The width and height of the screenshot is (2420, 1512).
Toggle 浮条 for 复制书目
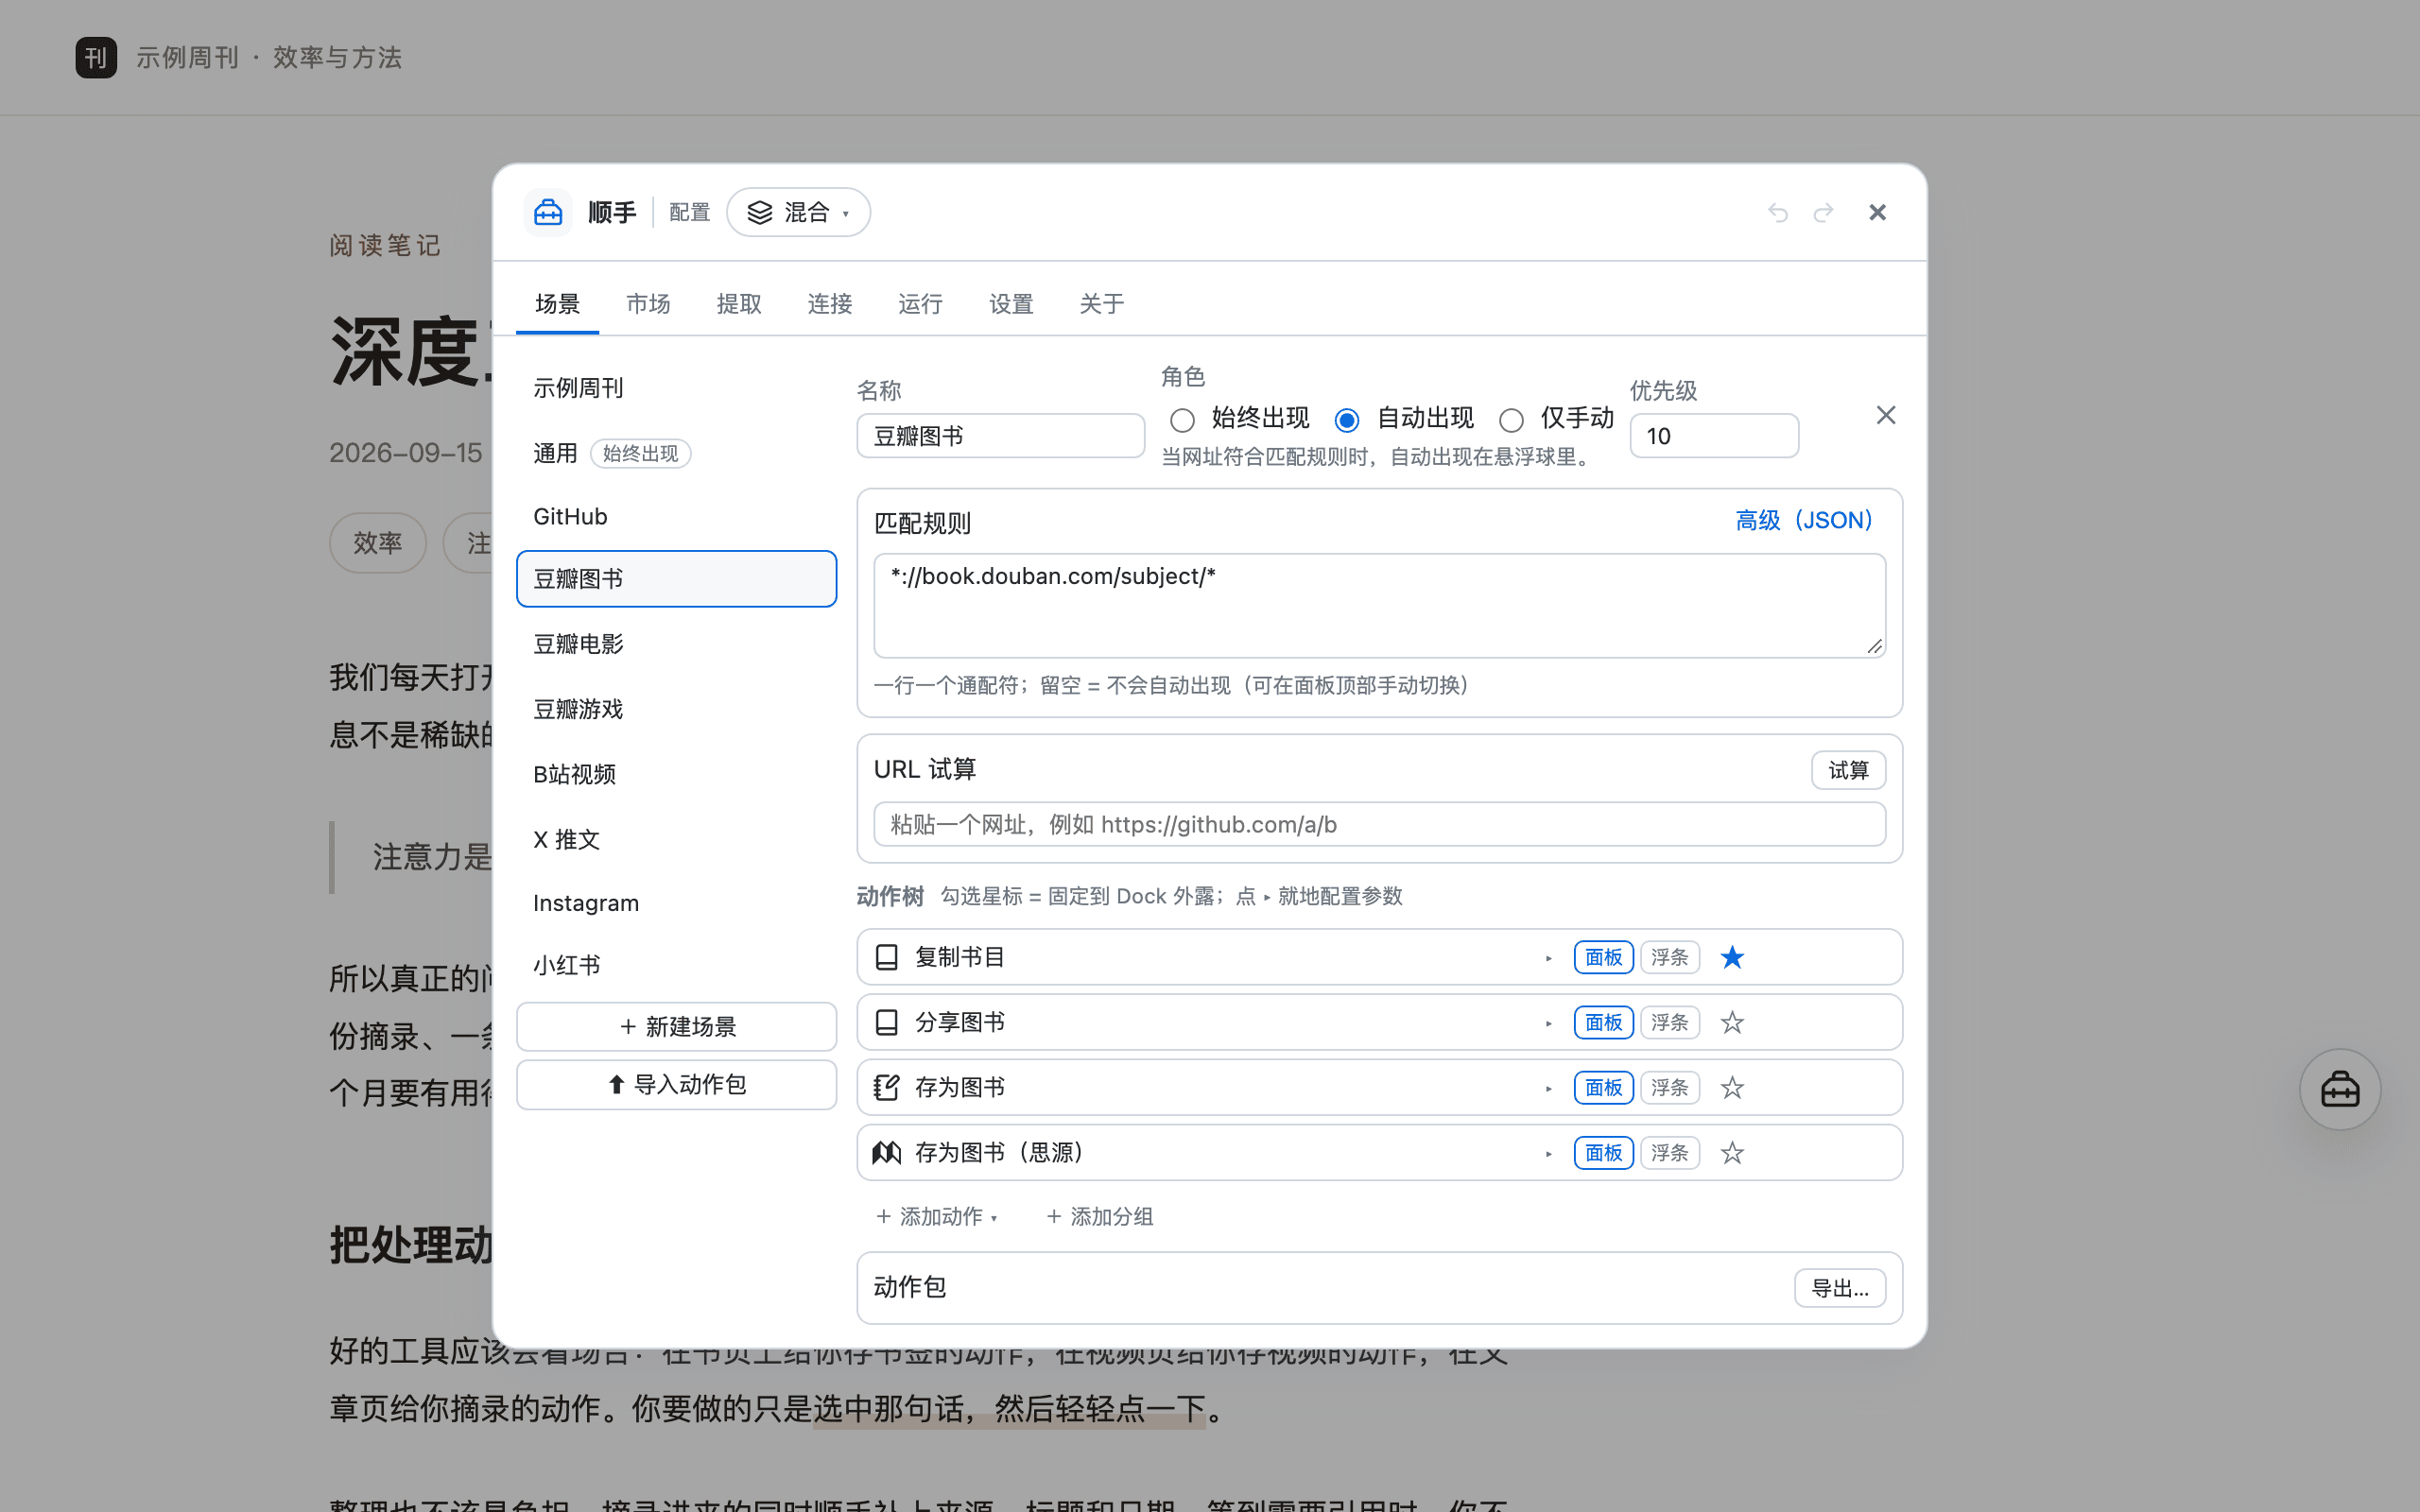tap(1669, 957)
